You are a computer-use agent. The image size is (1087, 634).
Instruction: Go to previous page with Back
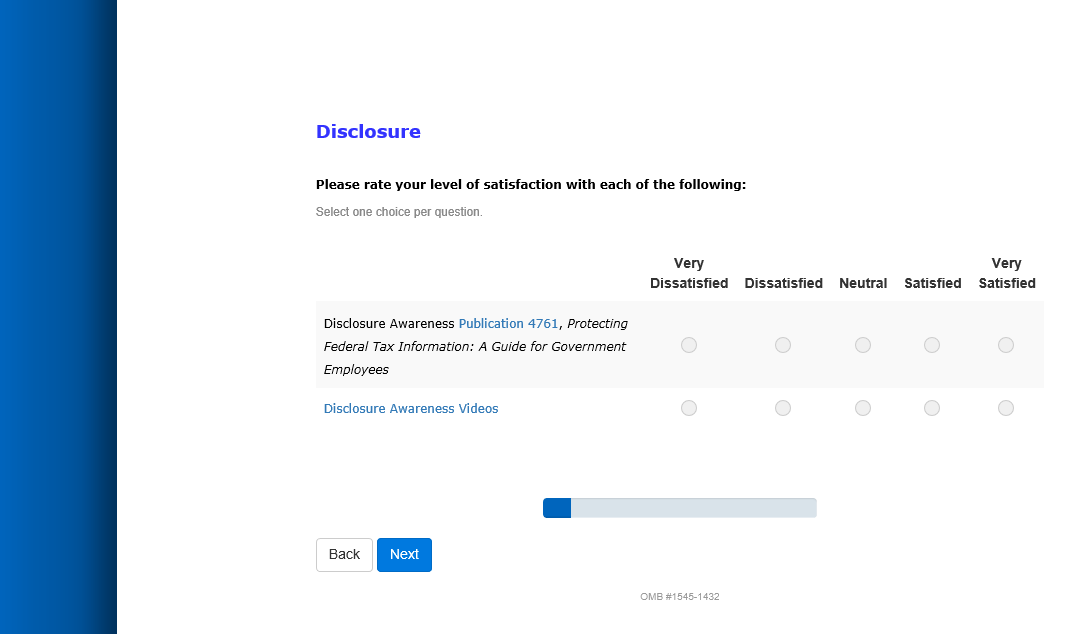(x=344, y=555)
